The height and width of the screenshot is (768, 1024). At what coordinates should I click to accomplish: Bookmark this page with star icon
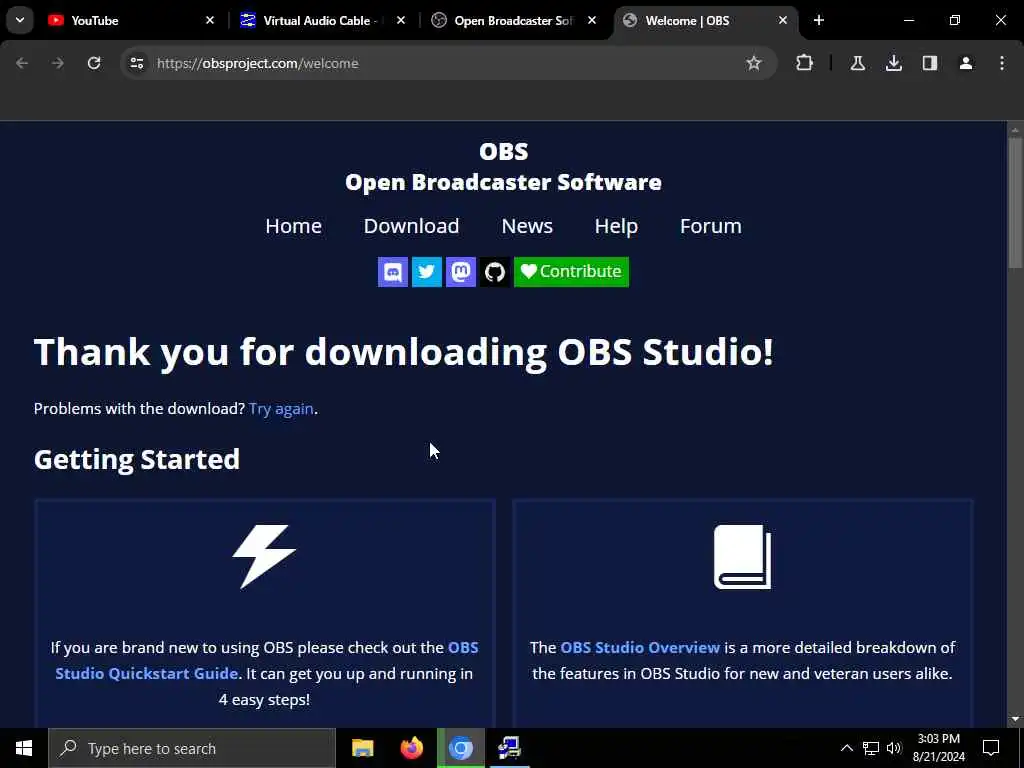pos(754,63)
